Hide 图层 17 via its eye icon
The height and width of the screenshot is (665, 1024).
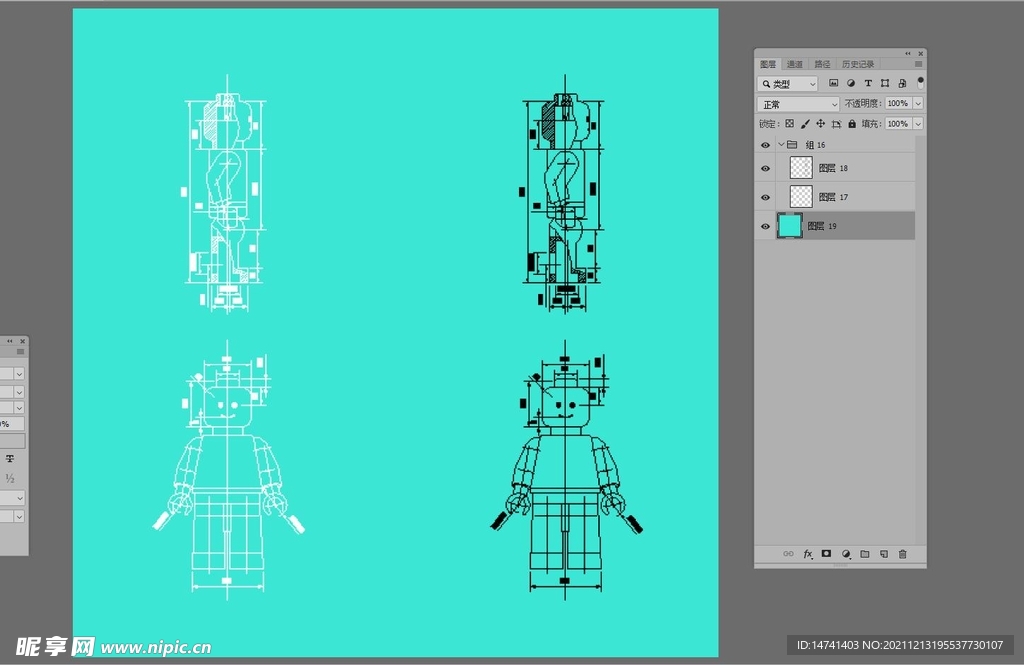point(765,197)
